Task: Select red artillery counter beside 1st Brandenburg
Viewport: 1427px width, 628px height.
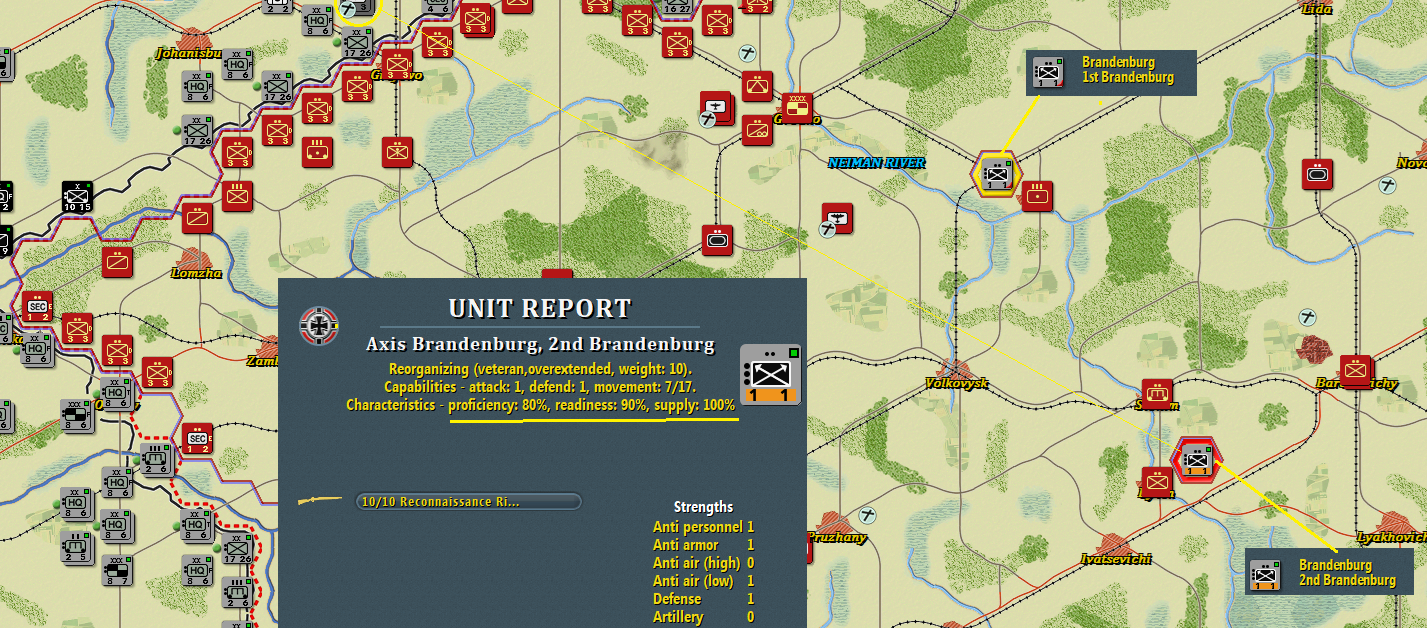Action: click(1038, 196)
